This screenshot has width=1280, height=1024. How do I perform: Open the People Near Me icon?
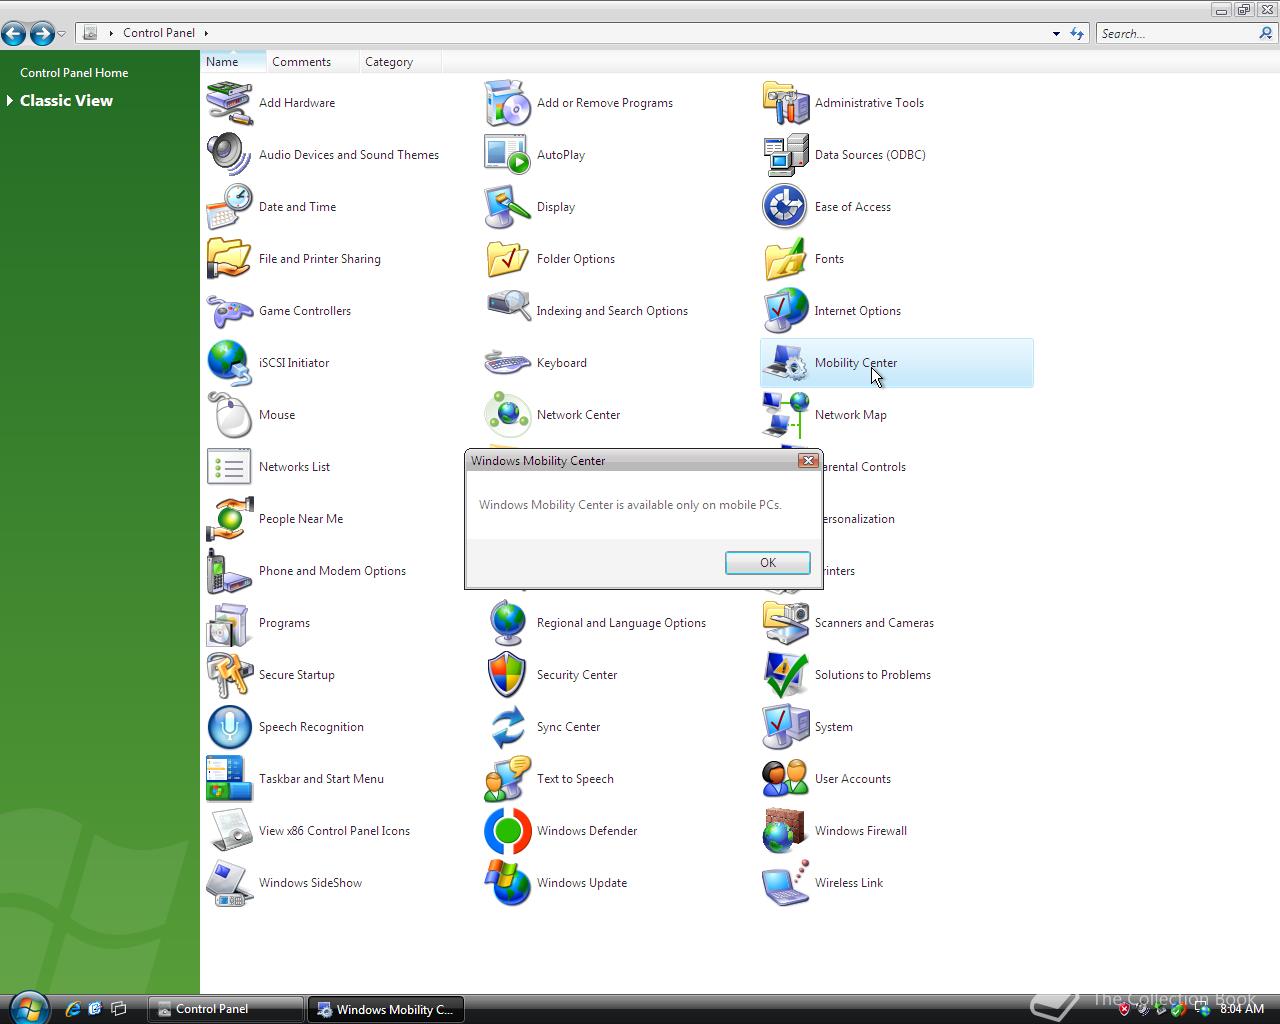pyautogui.click(x=229, y=519)
